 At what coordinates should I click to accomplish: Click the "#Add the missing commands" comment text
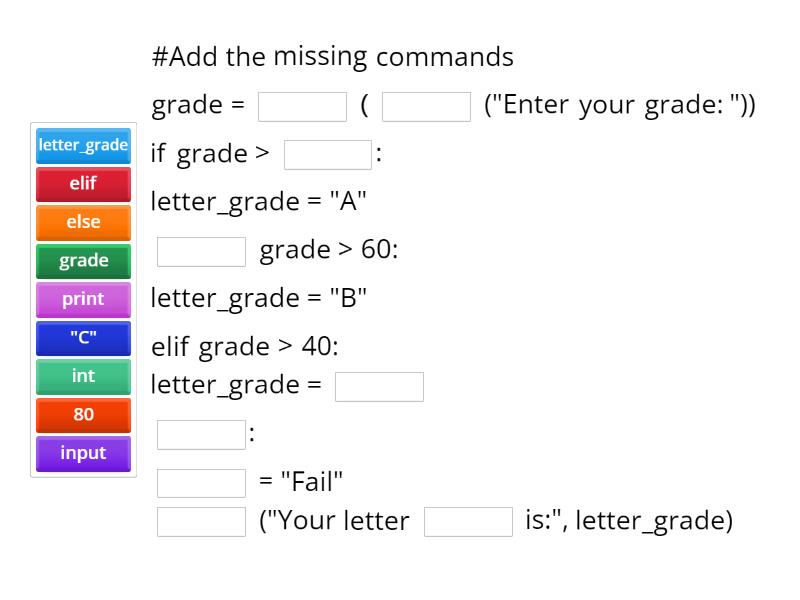point(332,56)
